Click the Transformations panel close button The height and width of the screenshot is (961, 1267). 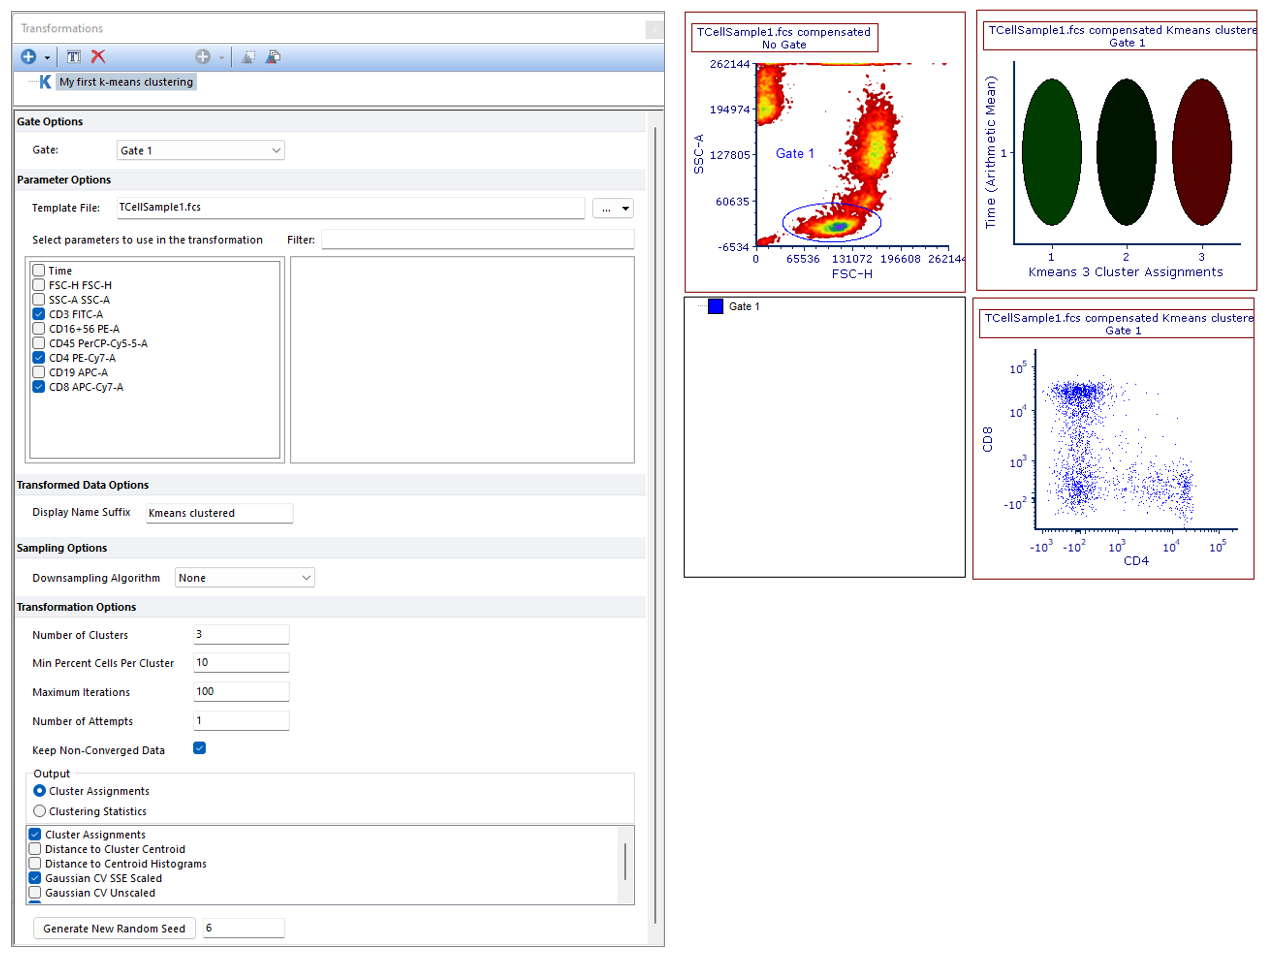(654, 29)
